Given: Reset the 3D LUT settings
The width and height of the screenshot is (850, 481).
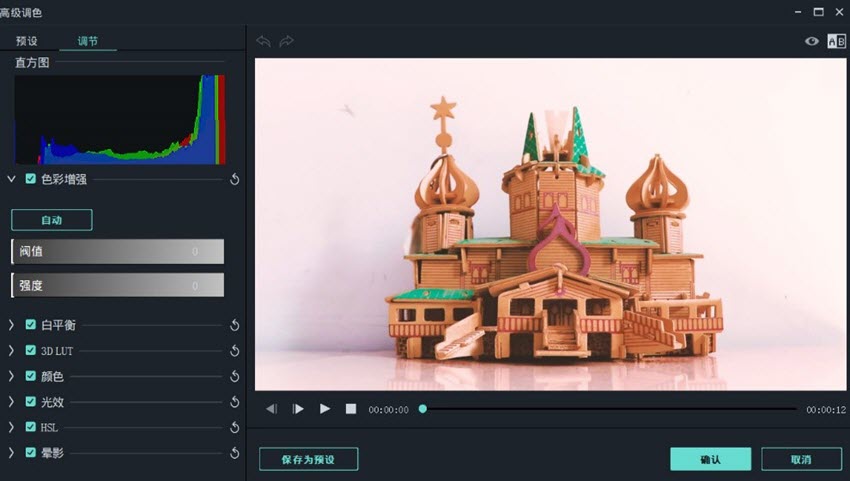Looking at the screenshot, I should (x=235, y=351).
